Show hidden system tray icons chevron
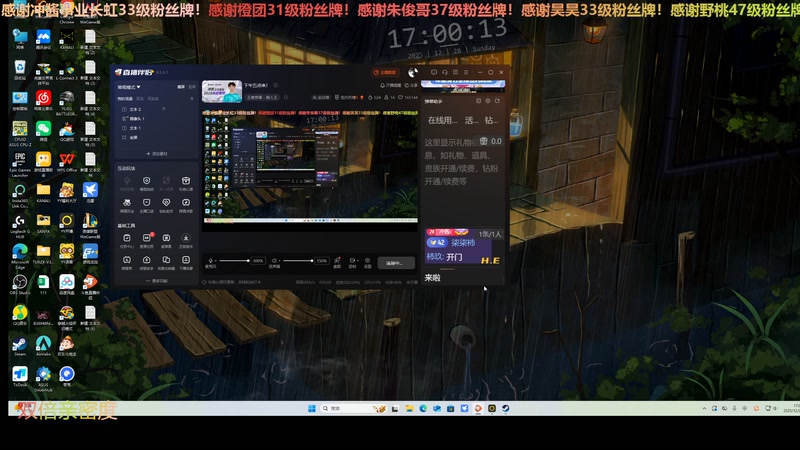 click(x=704, y=409)
